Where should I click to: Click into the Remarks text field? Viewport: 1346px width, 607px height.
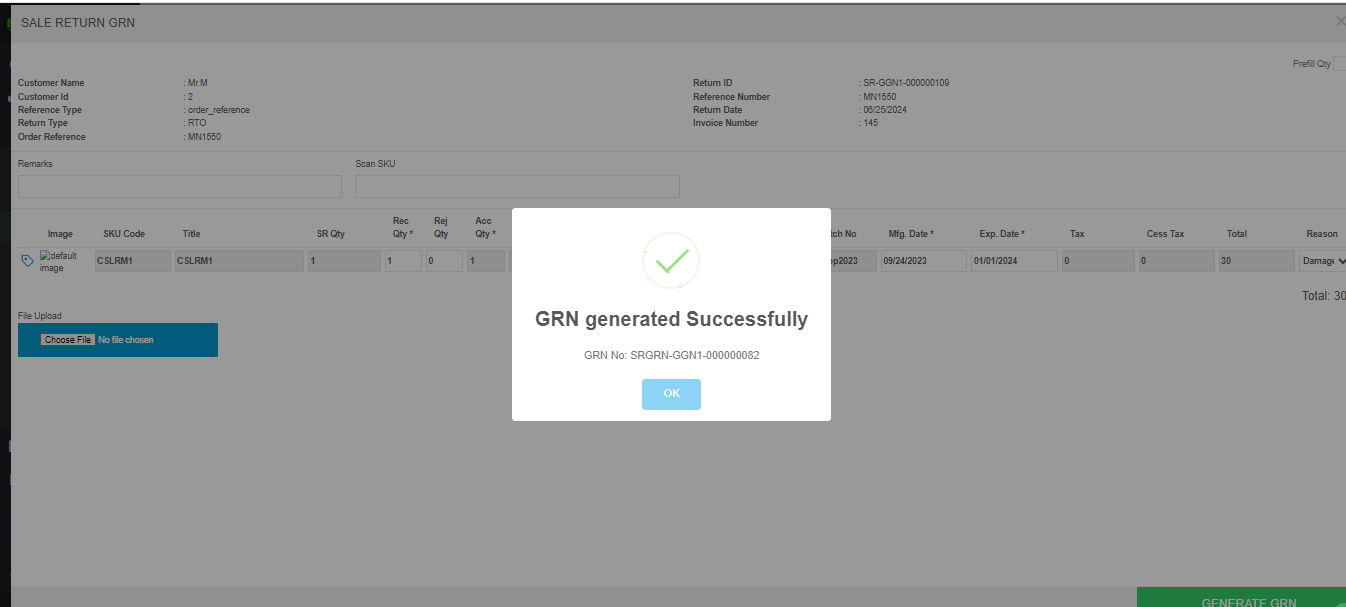[180, 187]
